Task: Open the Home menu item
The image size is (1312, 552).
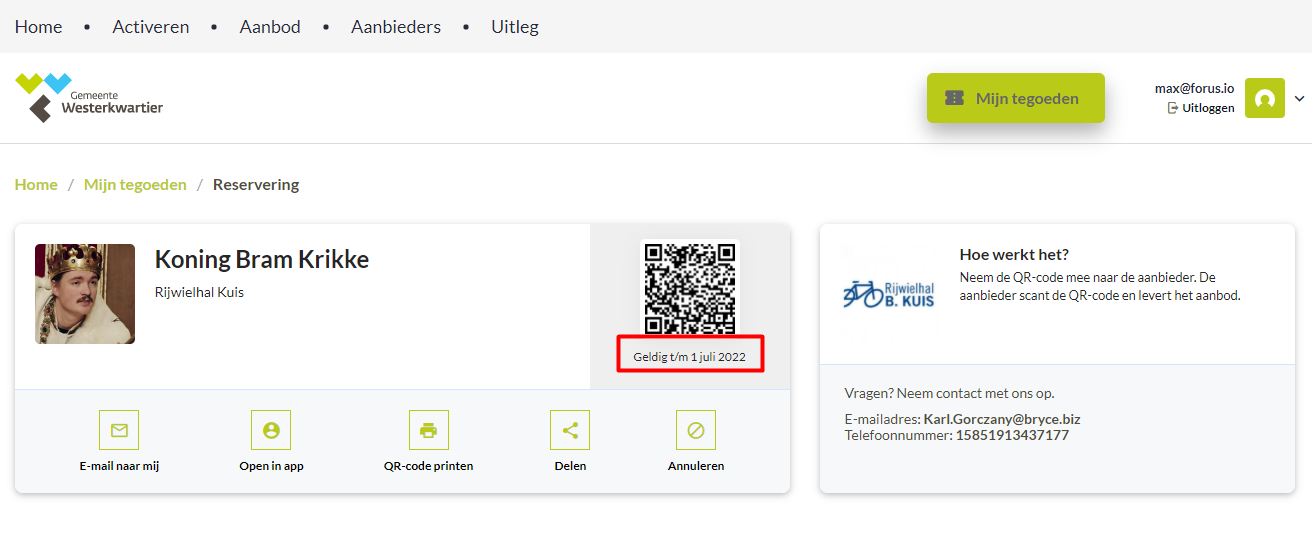Action: coord(38,27)
